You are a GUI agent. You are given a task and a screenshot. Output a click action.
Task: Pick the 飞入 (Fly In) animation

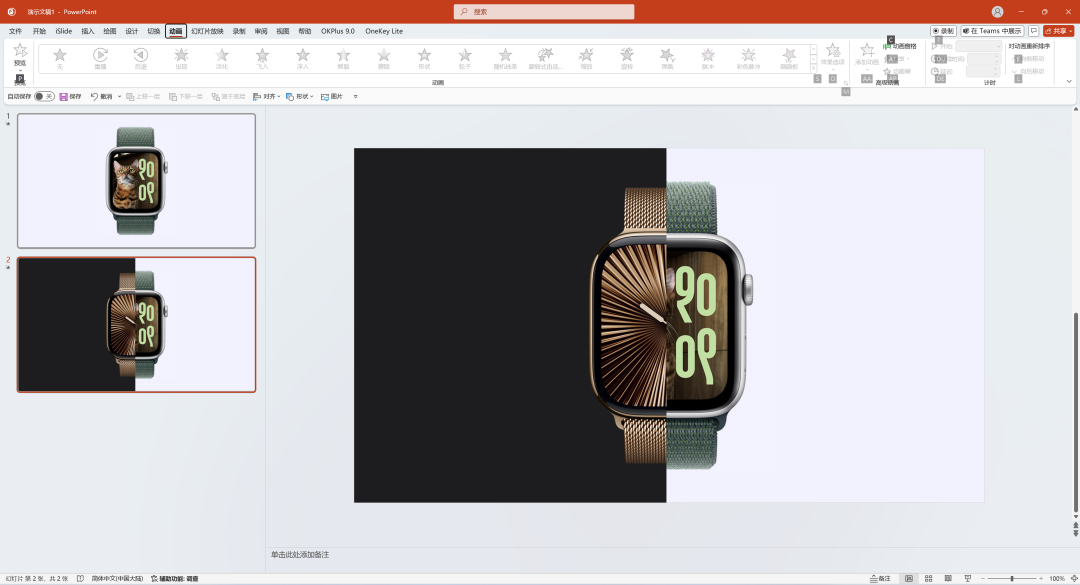tap(262, 58)
